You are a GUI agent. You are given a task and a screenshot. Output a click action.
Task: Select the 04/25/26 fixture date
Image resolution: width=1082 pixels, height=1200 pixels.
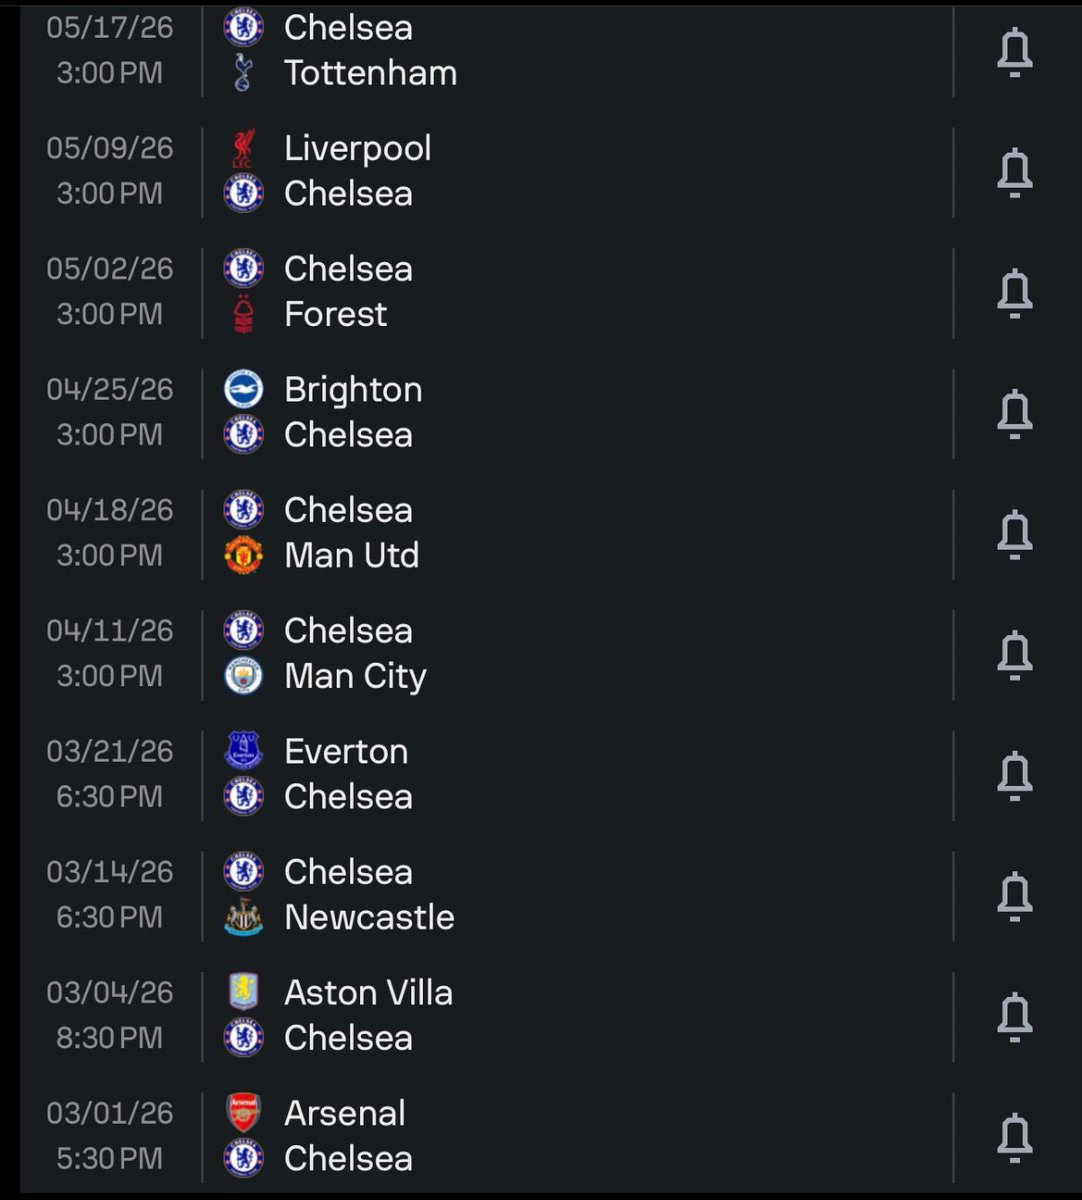(110, 389)
